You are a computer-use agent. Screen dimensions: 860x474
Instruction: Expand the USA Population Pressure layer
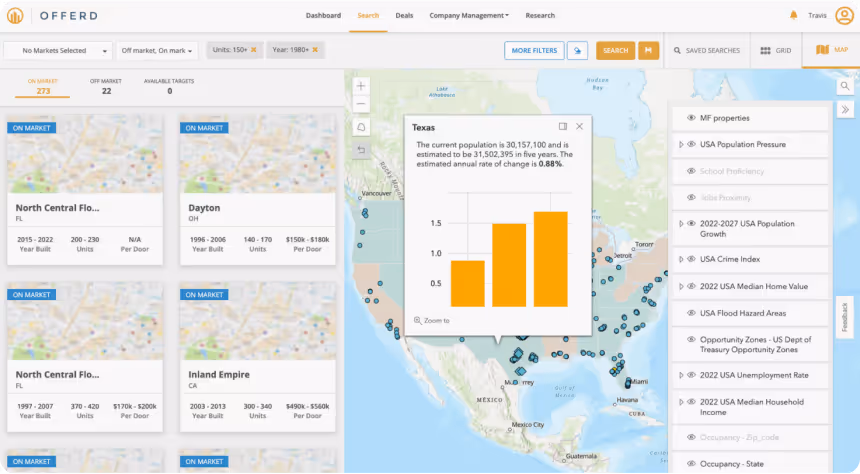(681, 144)
